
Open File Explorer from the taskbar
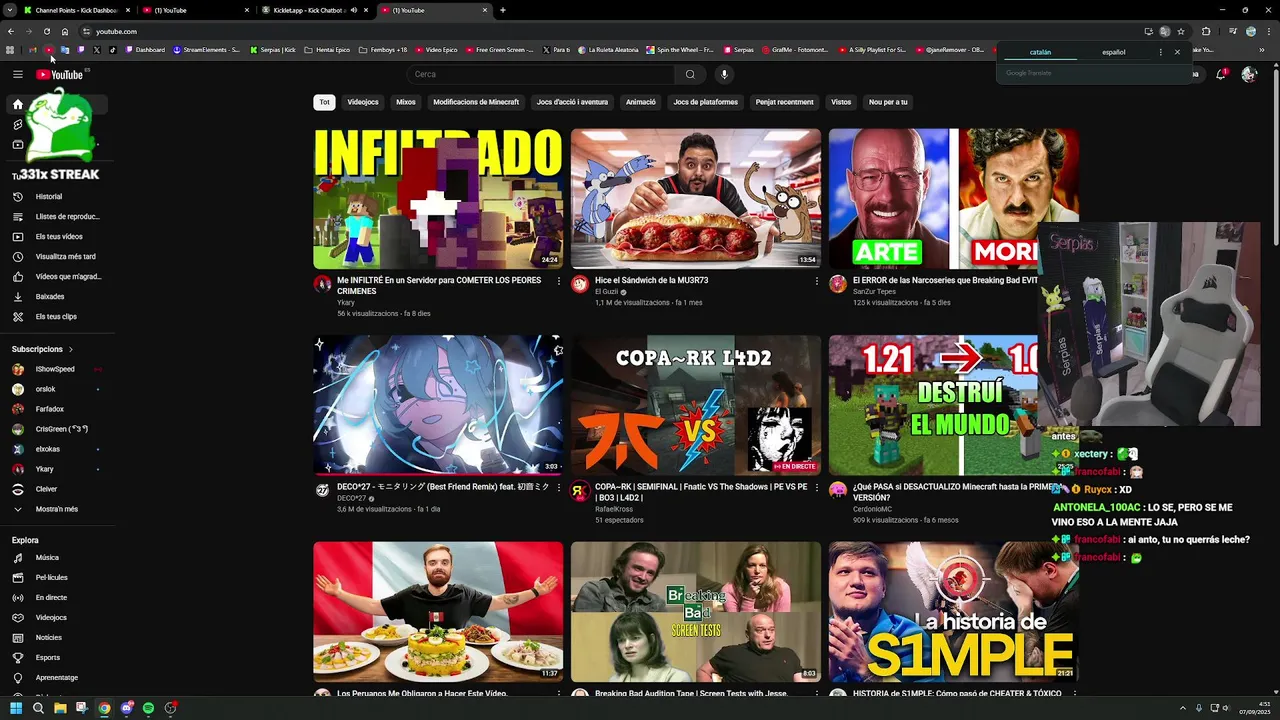(x=60, y=708)
